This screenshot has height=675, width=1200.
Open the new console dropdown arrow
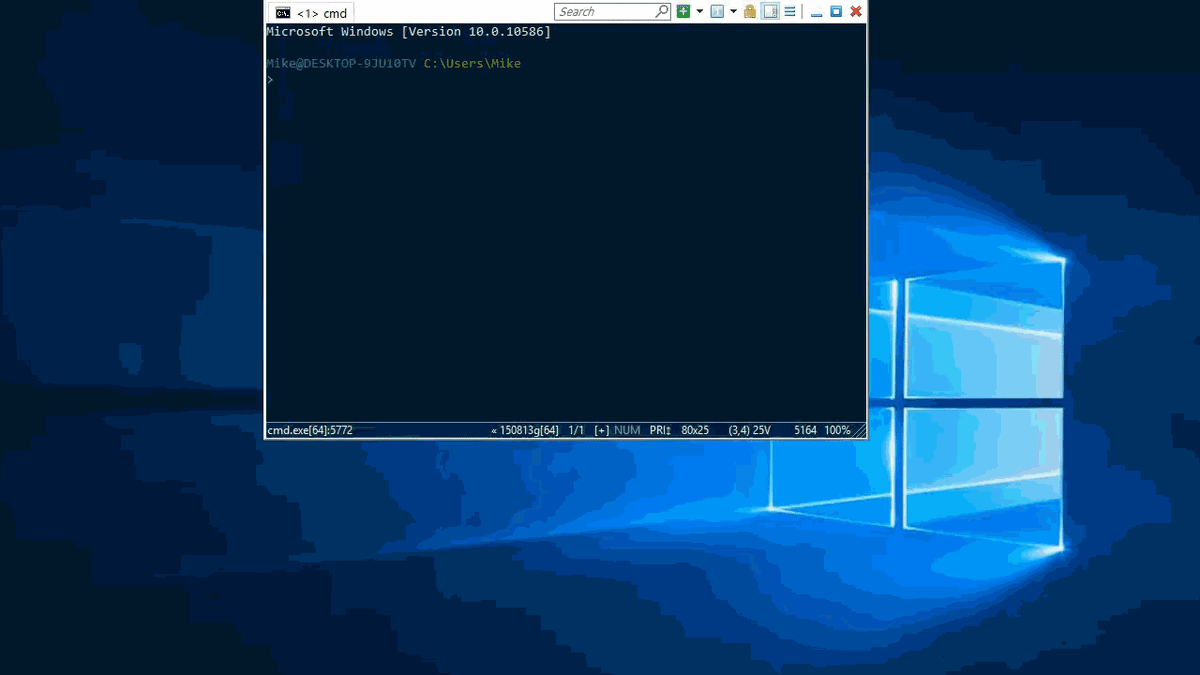pos(700,12)
